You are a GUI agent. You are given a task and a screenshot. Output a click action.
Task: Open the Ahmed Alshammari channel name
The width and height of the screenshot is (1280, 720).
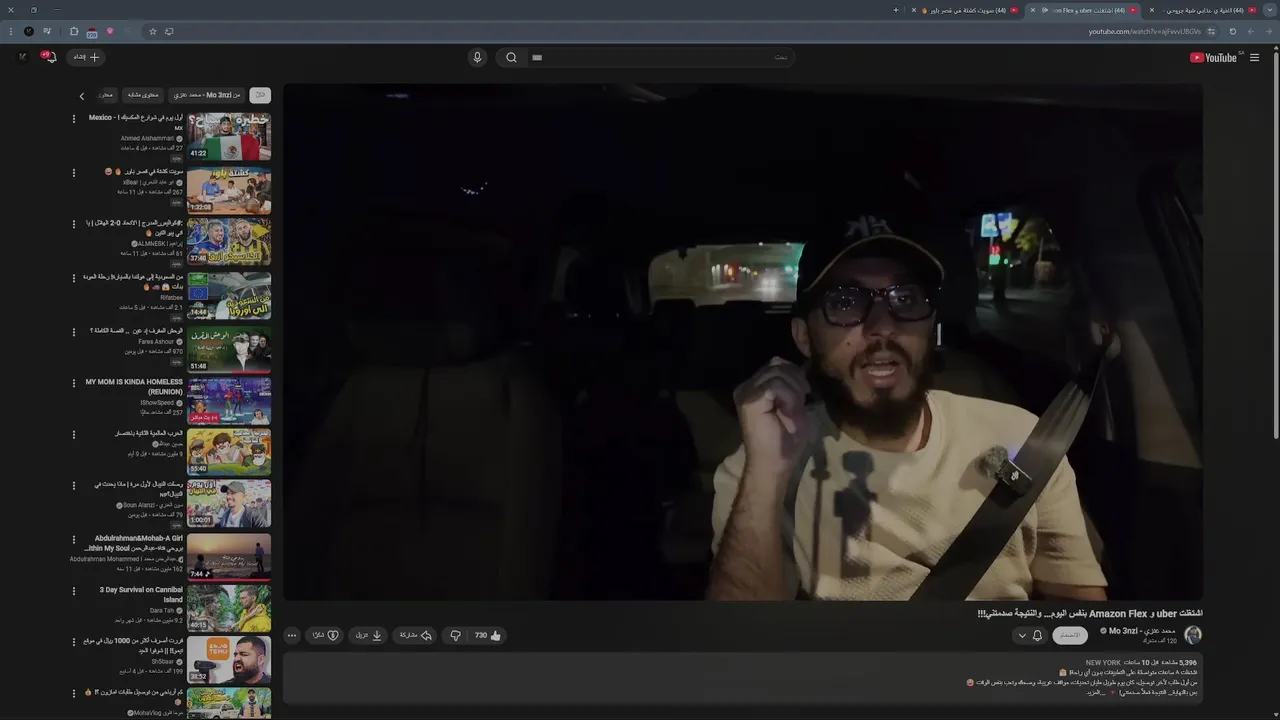point(147,138)
